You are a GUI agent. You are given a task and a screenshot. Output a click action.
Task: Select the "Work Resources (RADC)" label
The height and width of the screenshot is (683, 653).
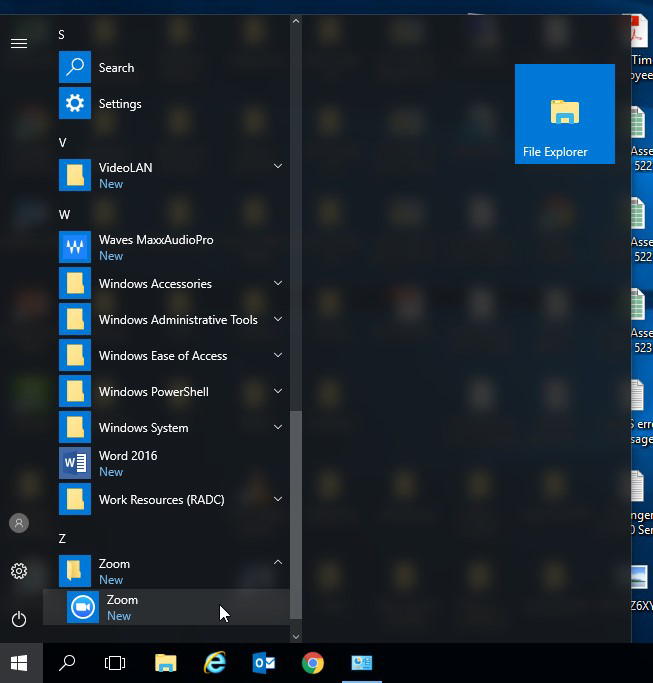162,500
